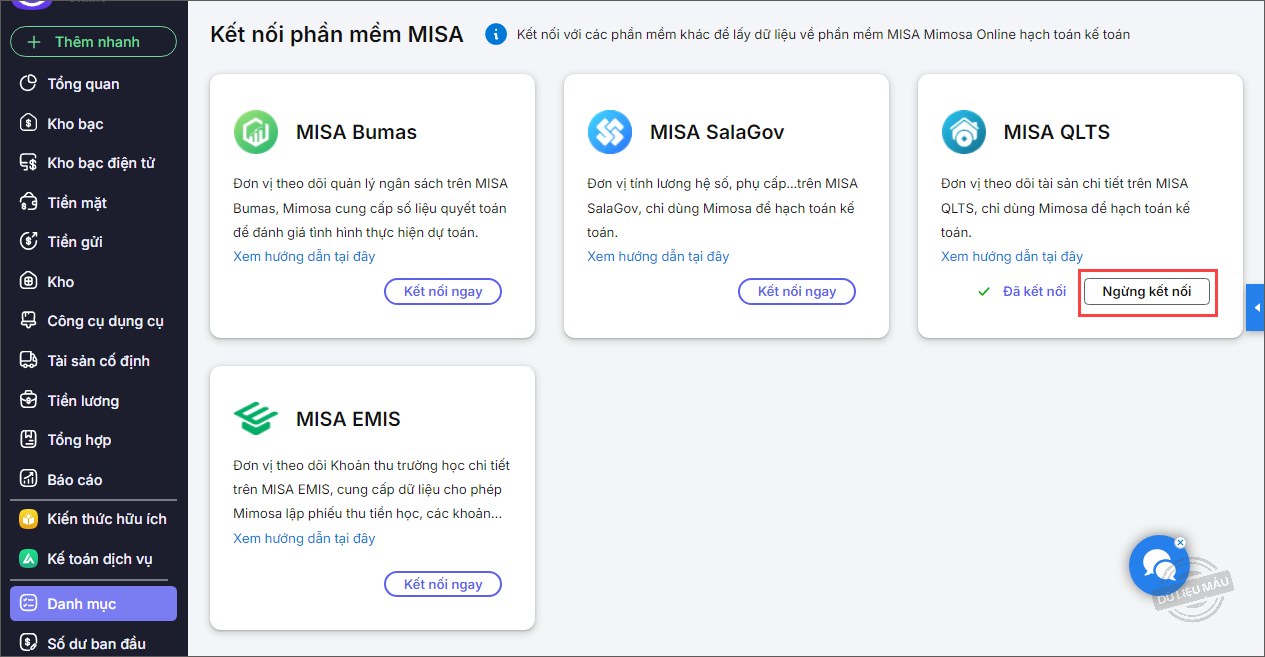The image size is (1265, 657).
Task: Select Tài sản cố định sidebar item
Action: (98, 361)
